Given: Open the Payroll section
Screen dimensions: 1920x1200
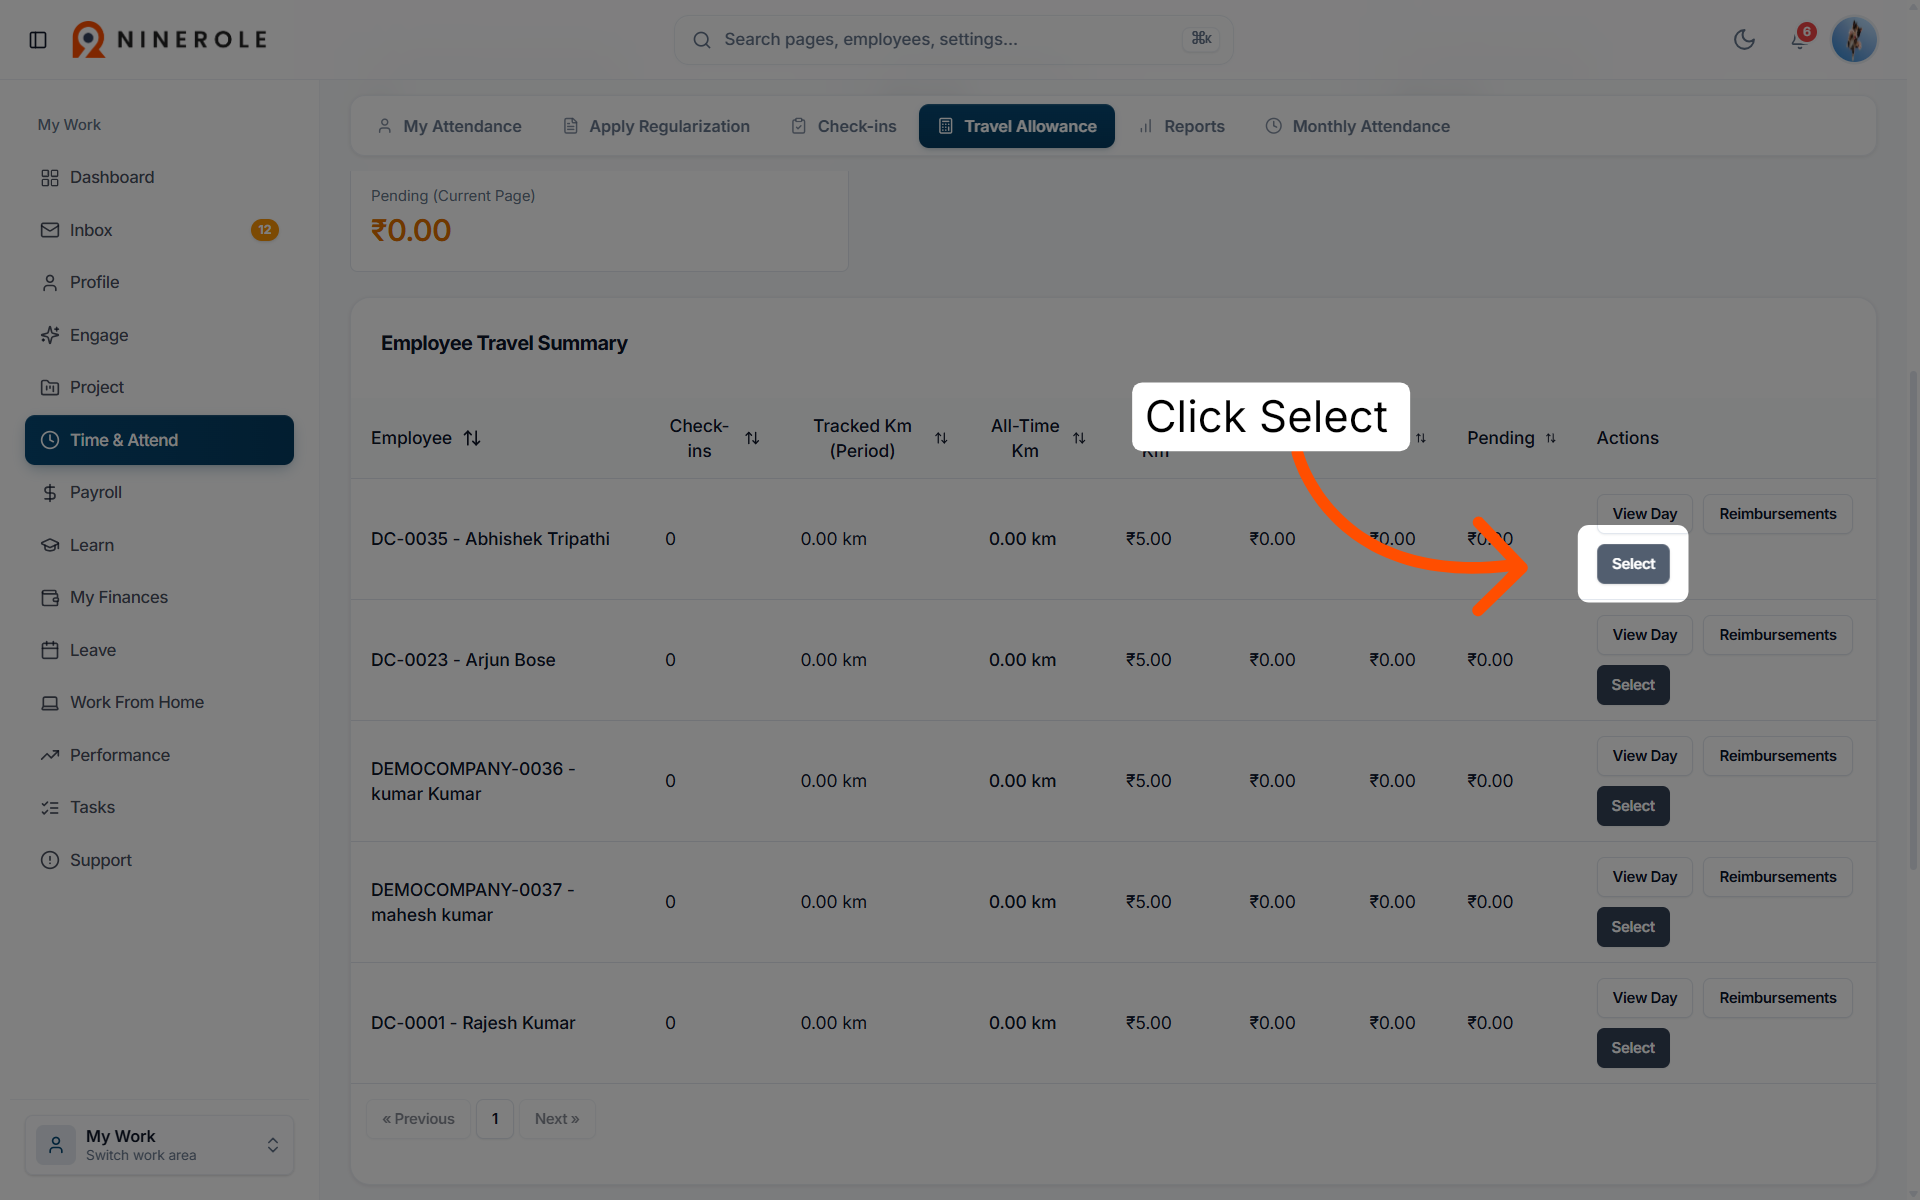Looking at the screenshot, I should coord(159,492).
